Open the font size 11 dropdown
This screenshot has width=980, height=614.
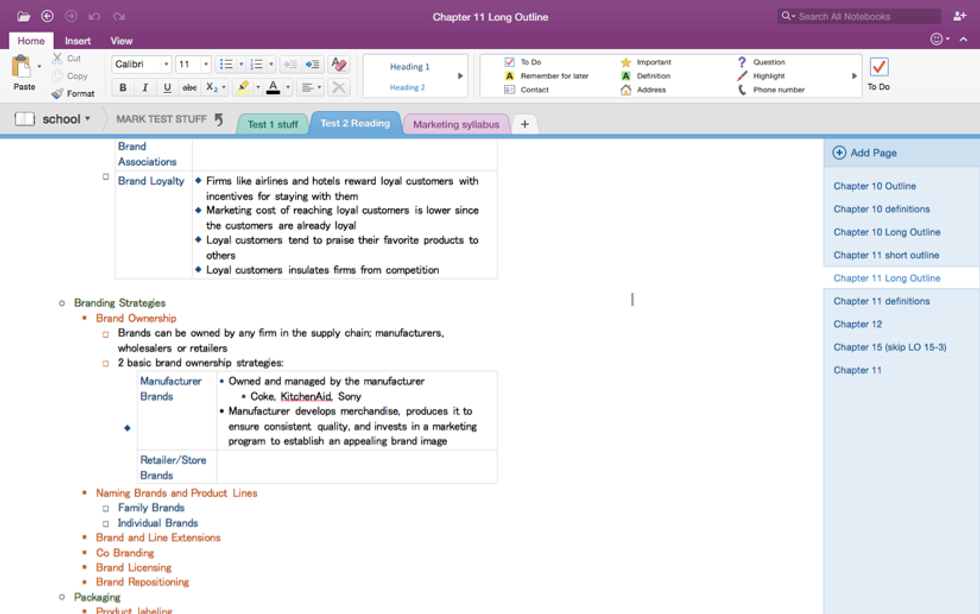193,64
